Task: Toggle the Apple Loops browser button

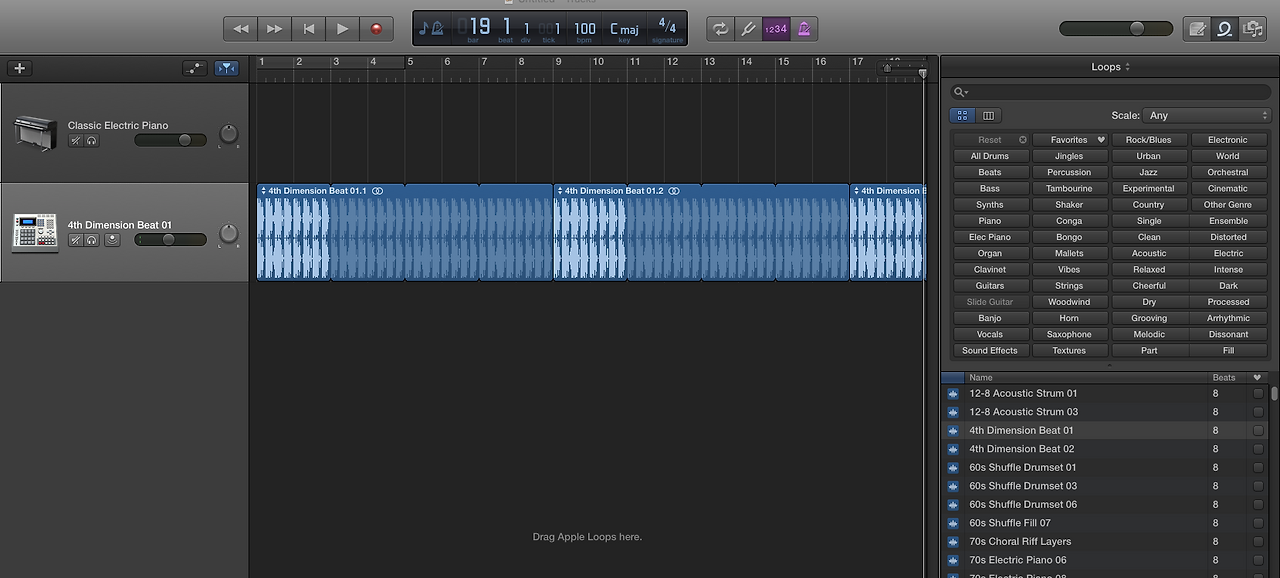Action: 1224,29
